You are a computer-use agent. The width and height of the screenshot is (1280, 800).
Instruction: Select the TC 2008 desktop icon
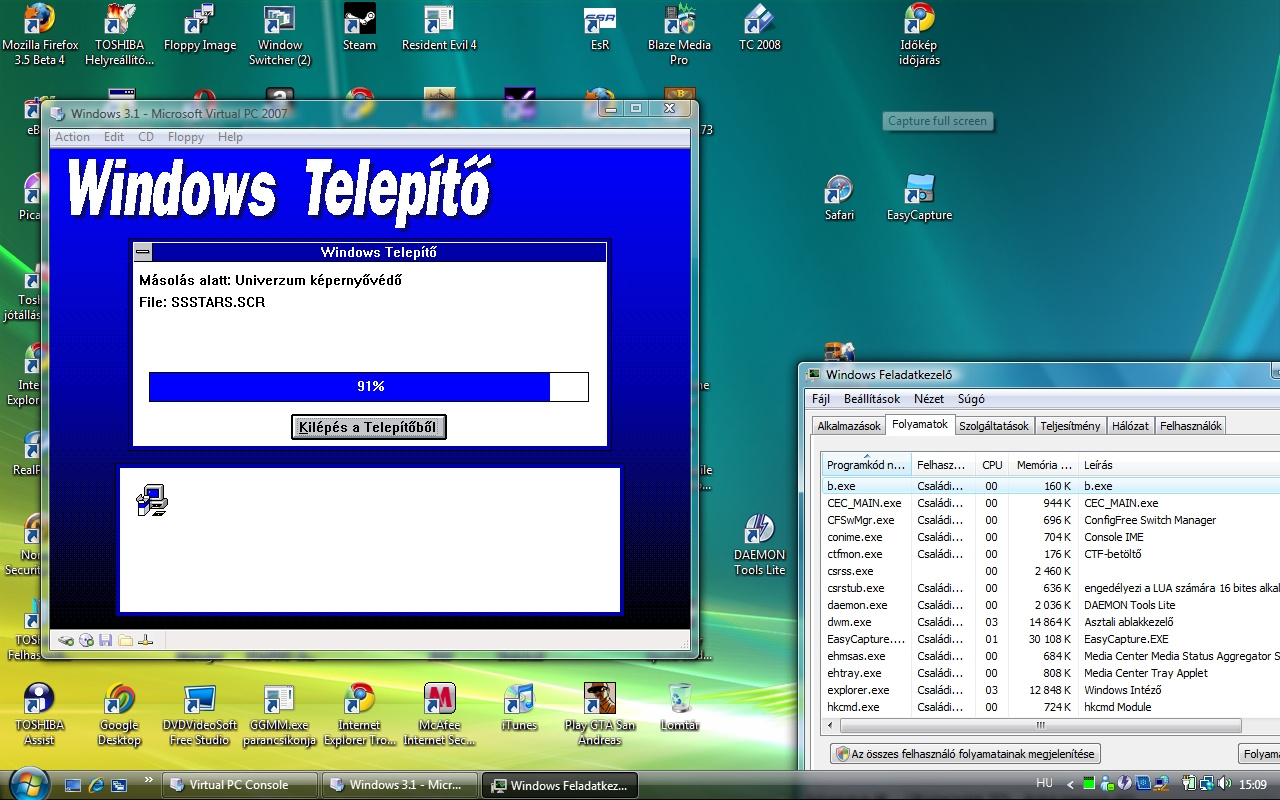point(760,28)
